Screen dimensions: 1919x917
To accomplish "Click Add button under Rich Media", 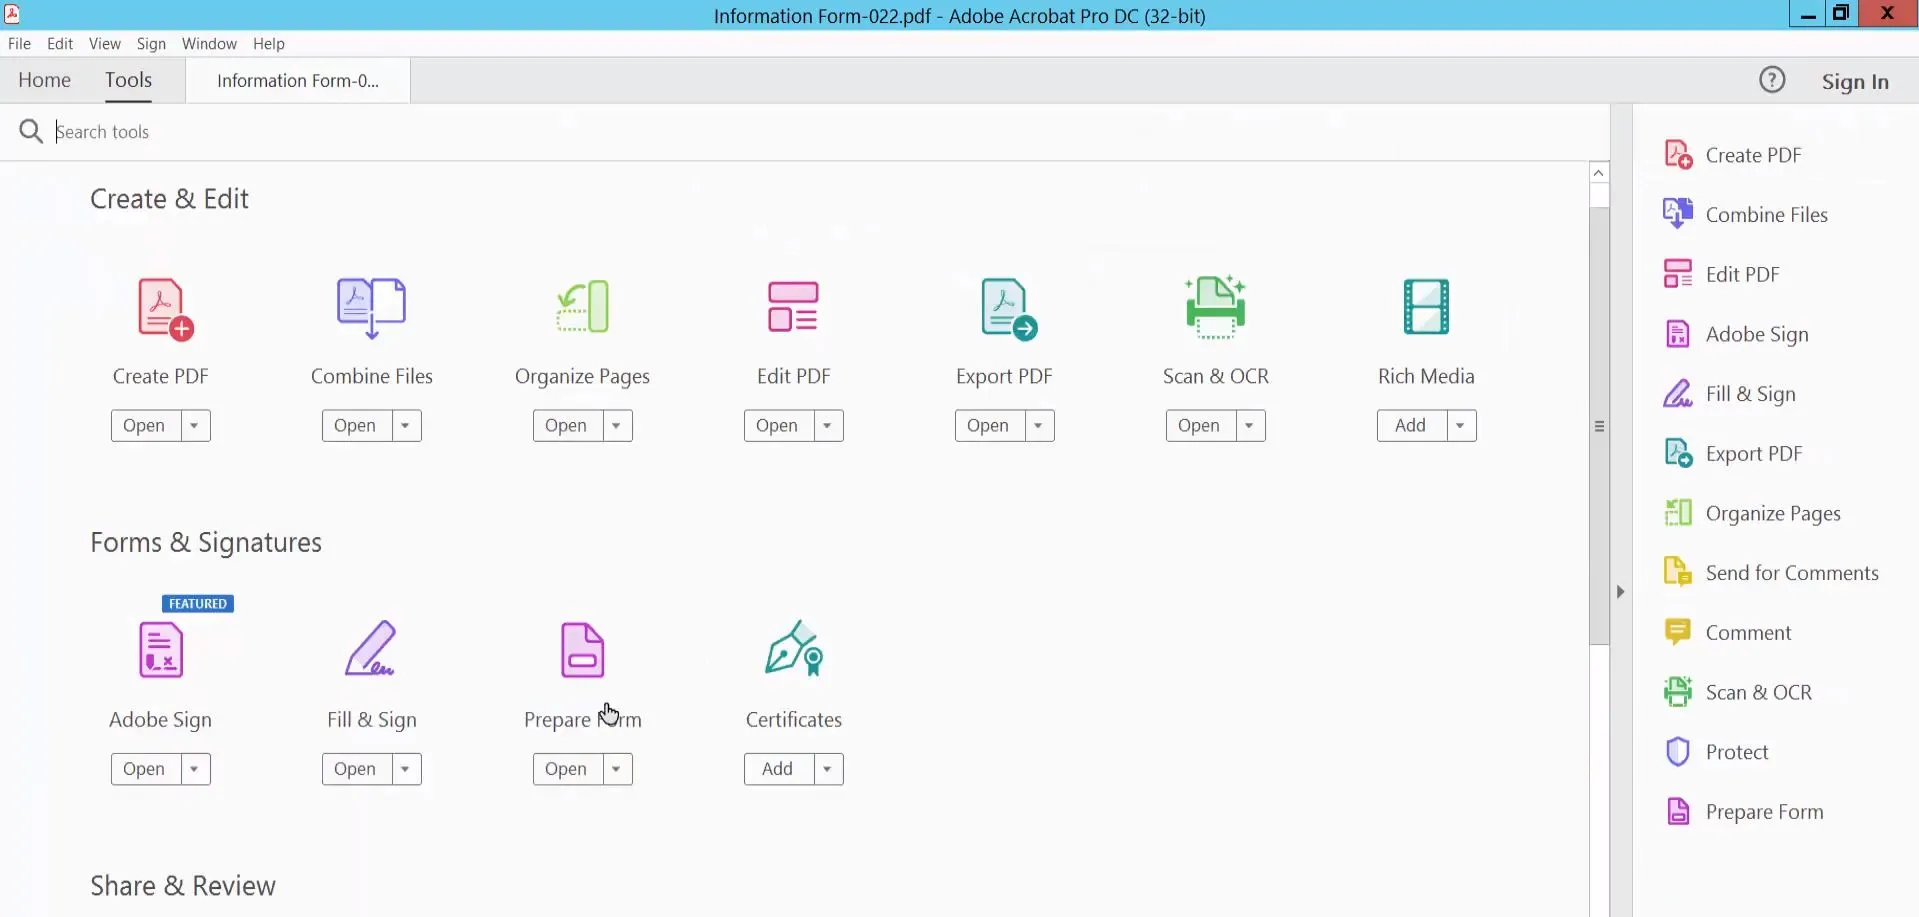I will coord(1411,426).
